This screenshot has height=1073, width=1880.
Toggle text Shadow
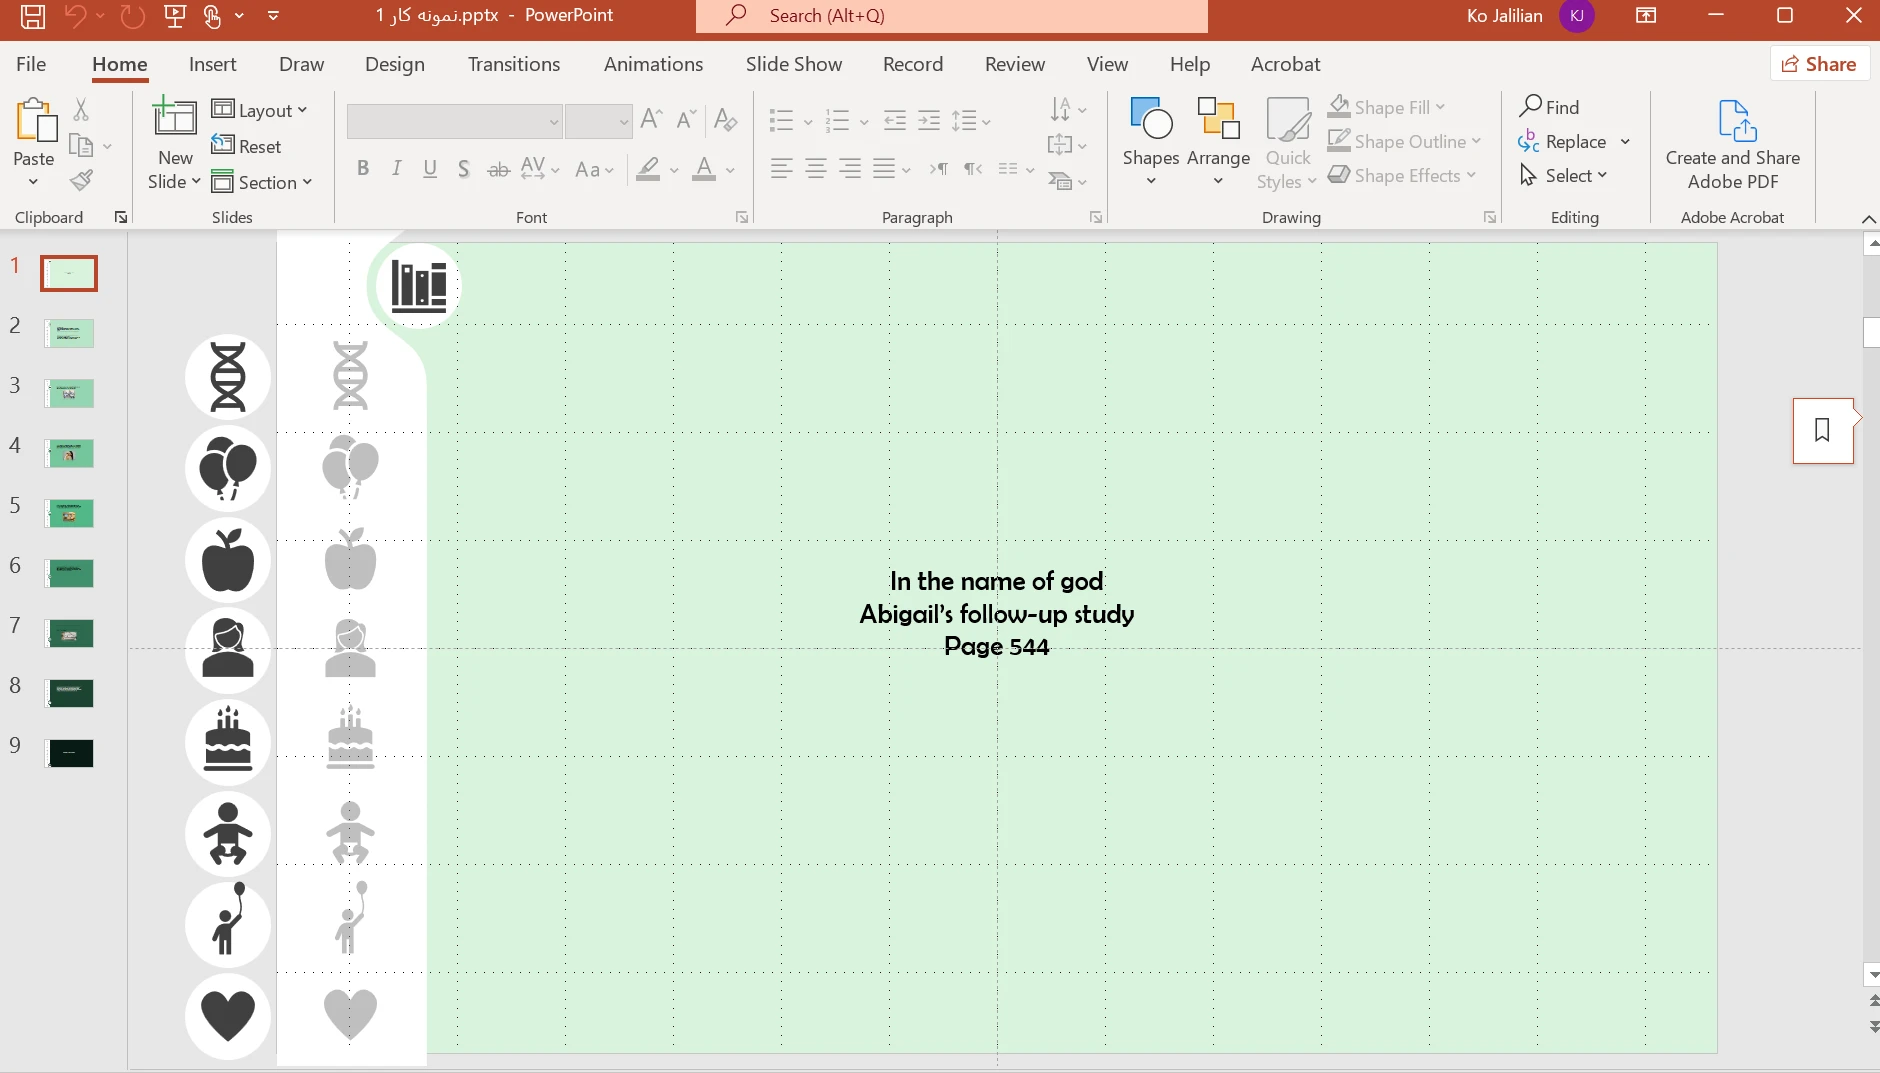point(463,168)
